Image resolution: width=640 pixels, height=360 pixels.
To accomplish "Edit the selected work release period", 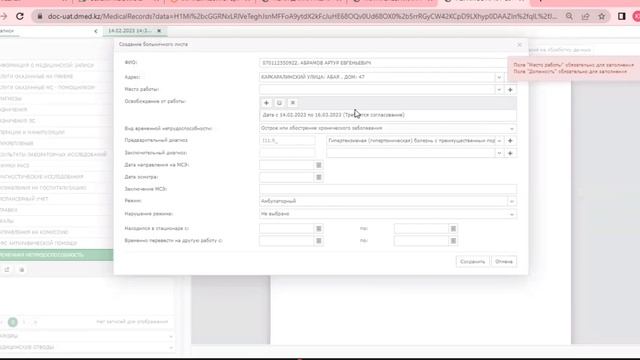I will 279,103.
